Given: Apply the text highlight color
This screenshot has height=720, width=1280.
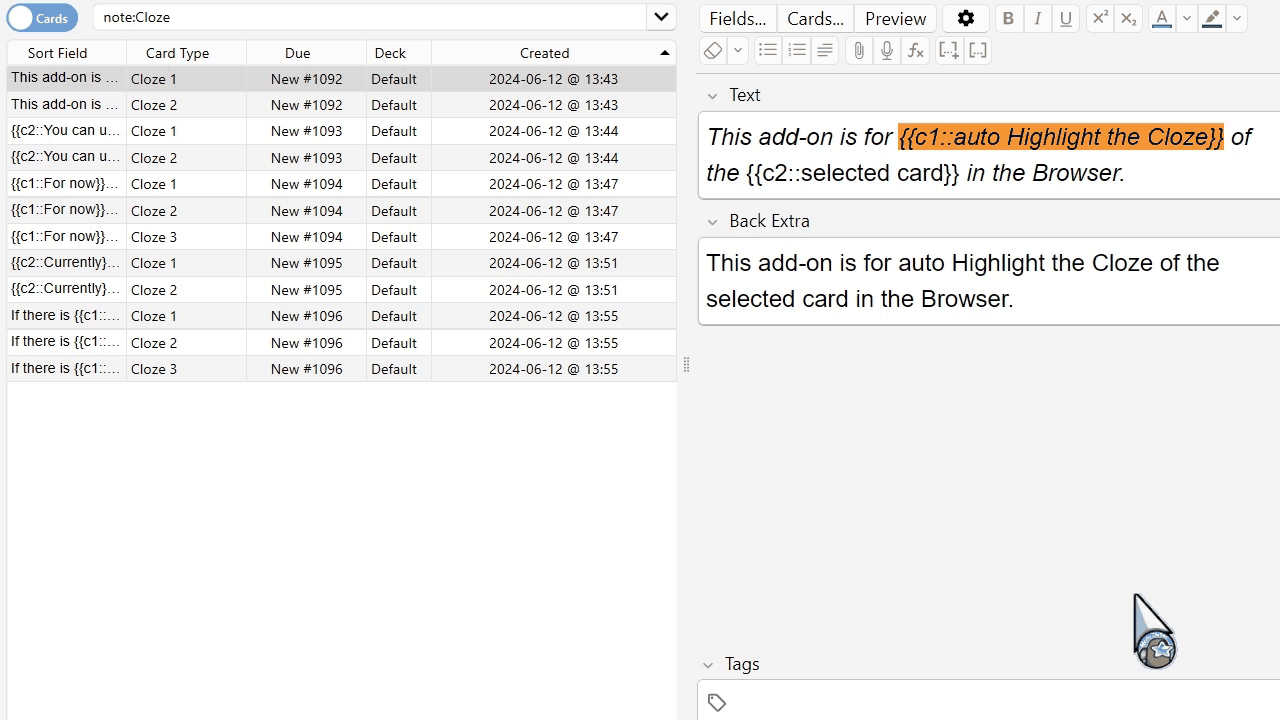Looking at the screenshot, I should (x=1211, y=18).
